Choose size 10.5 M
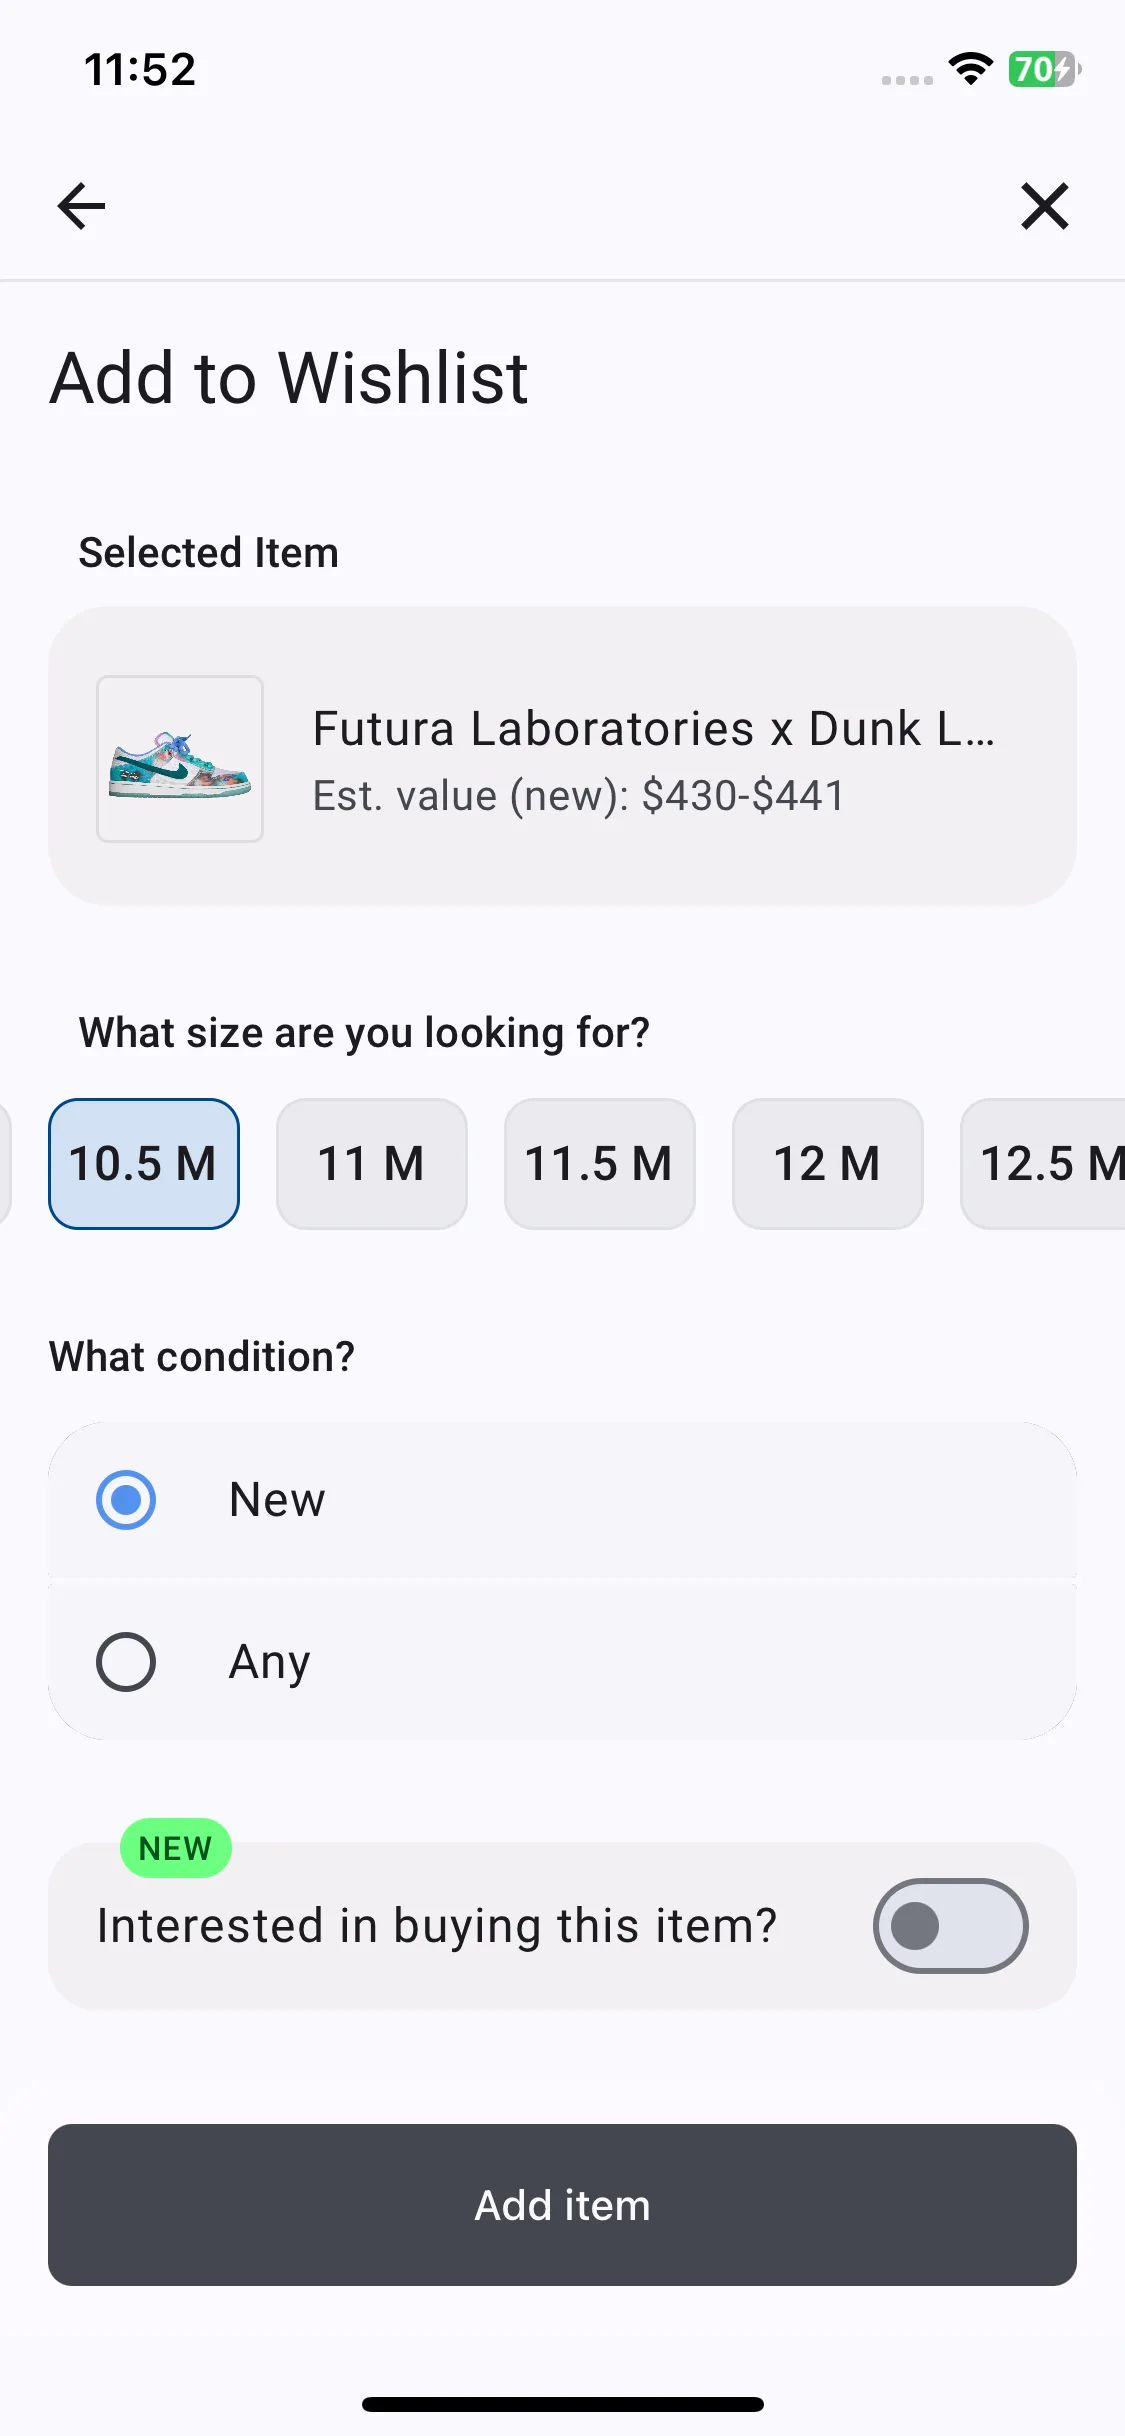The width and height of the screenshot is (1125, 2436). click(x=144, y=1164)
